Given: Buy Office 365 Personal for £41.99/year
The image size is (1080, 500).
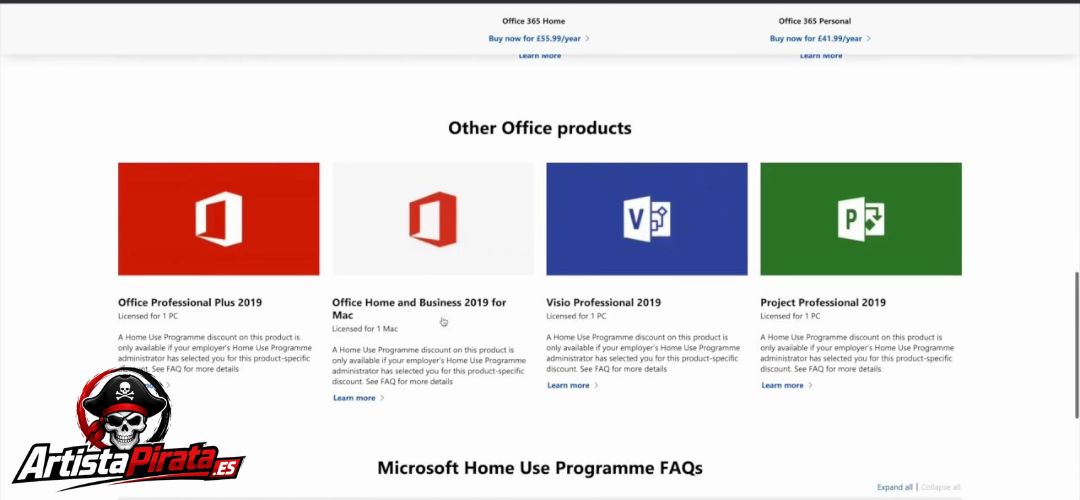Looking at the screenshot, I should (816, 39).
